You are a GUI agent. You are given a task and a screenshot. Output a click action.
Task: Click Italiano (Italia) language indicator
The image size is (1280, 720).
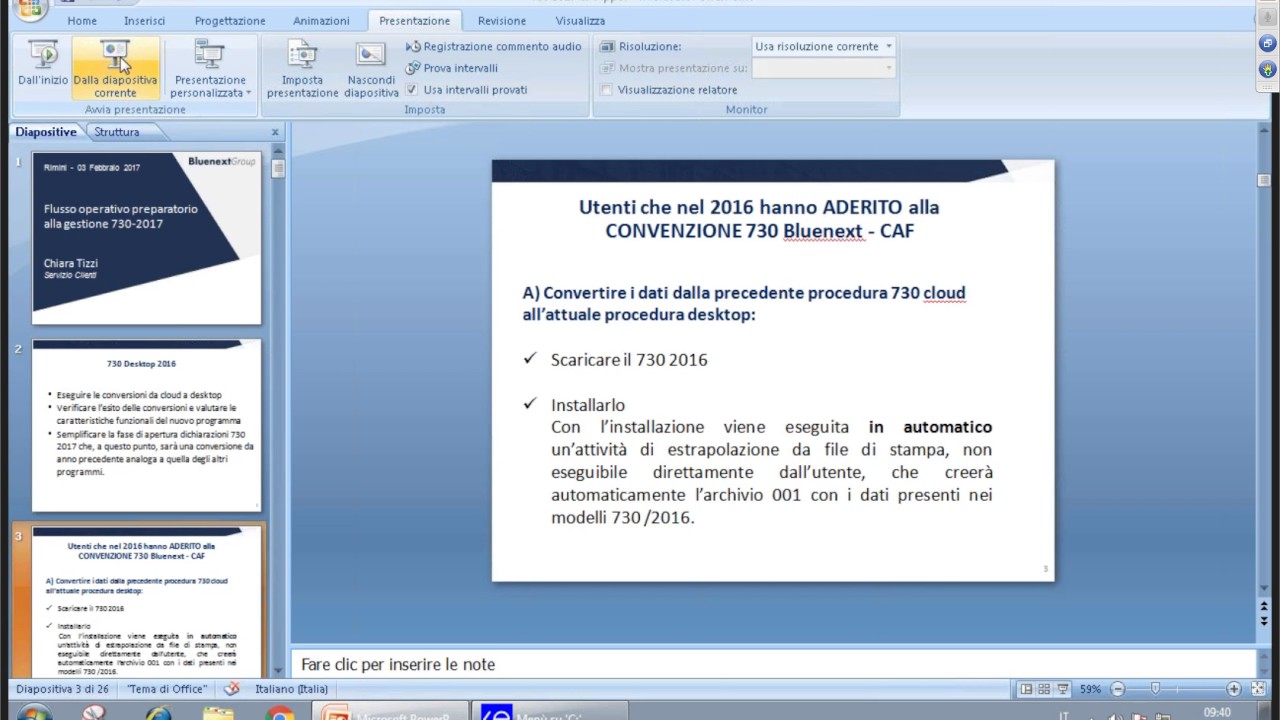coord(291,689)
